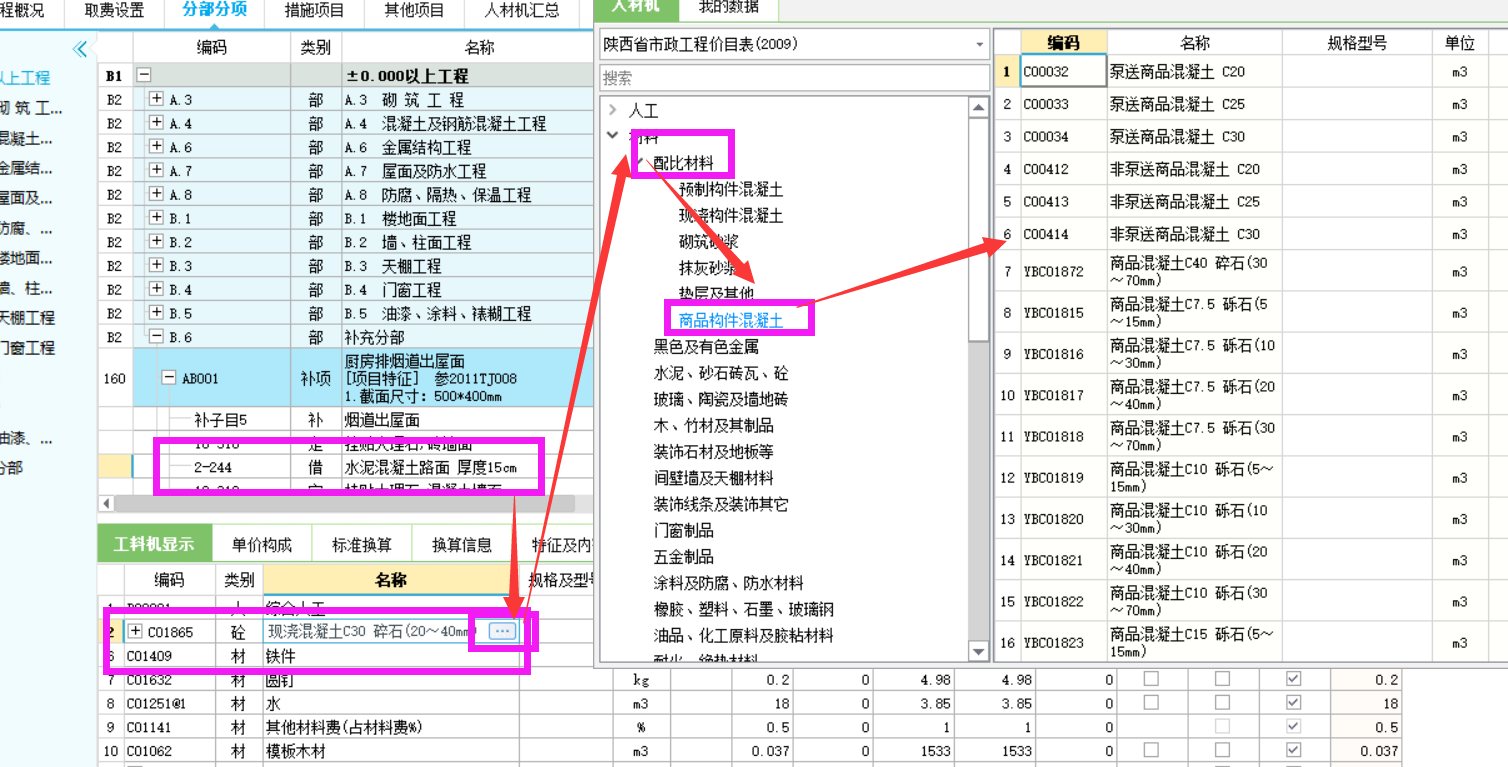Click the left arrow of horizontal scrollbar

106,502
